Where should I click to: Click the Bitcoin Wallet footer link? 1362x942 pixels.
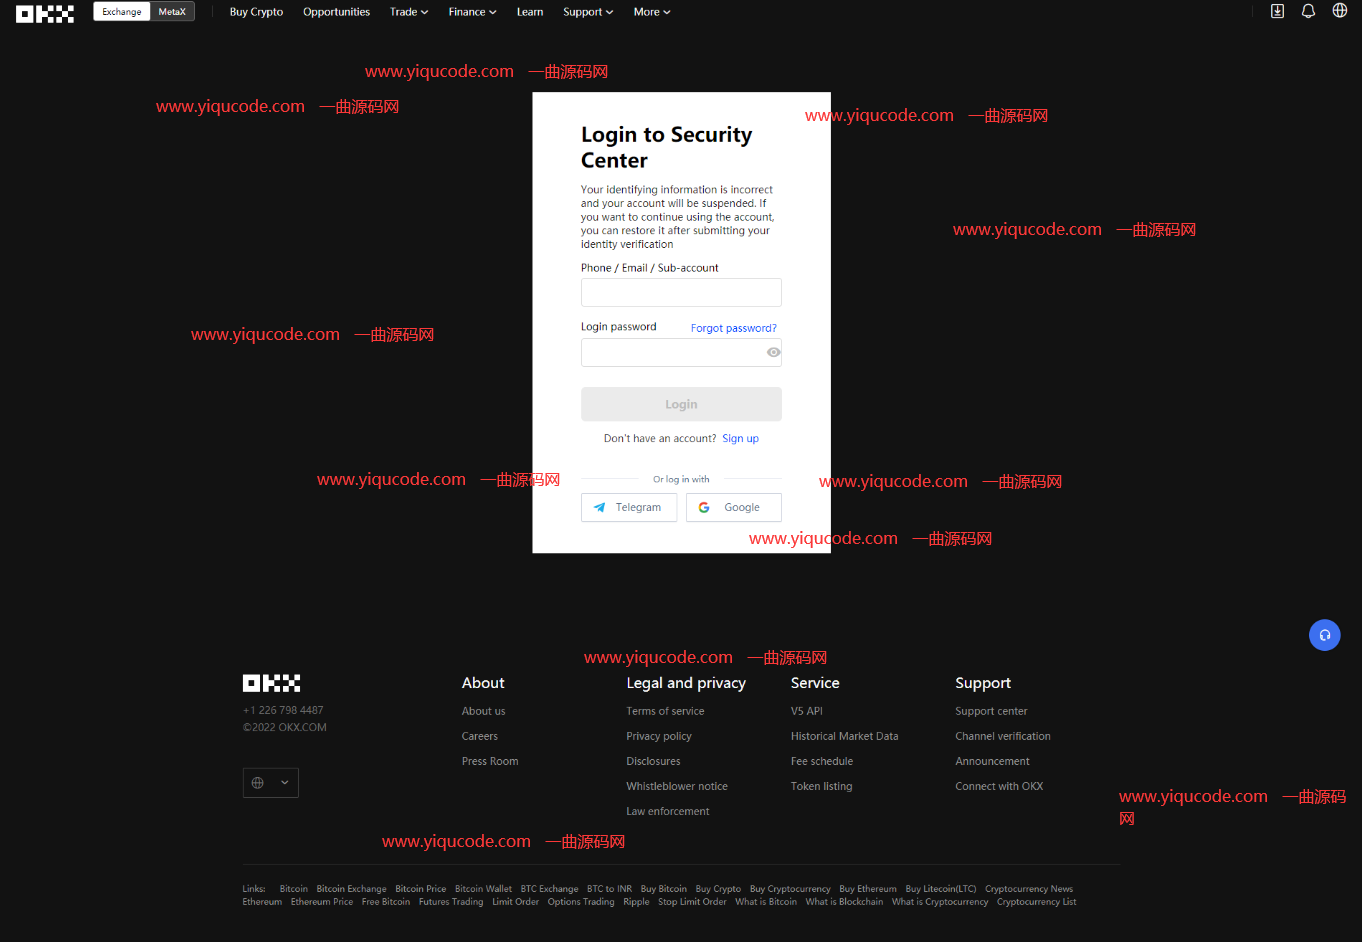[483, 889]
